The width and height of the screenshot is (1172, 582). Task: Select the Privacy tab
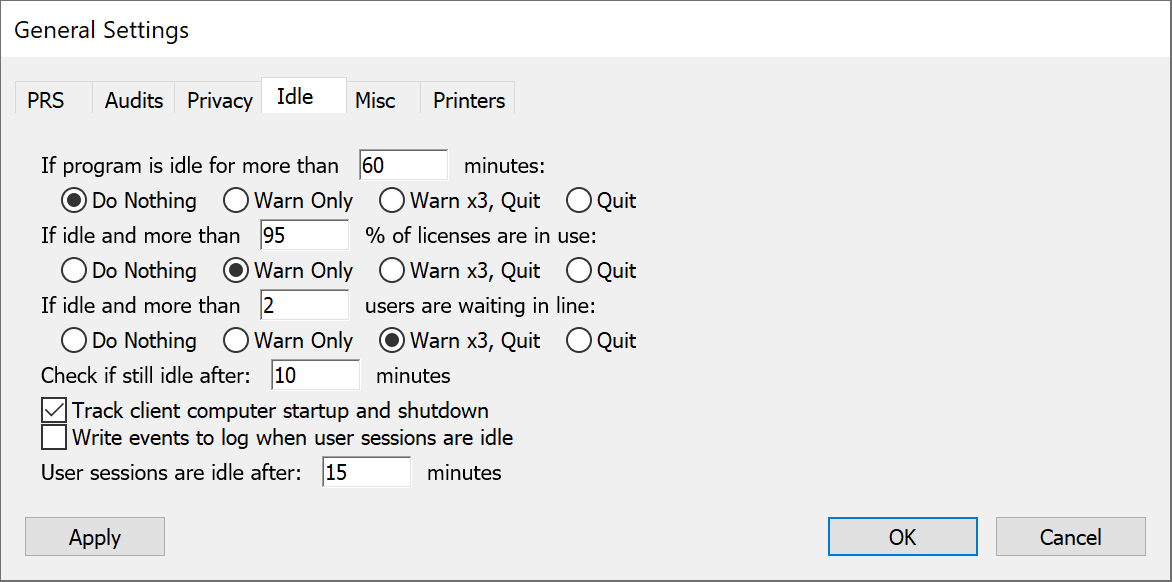[219, 99]
